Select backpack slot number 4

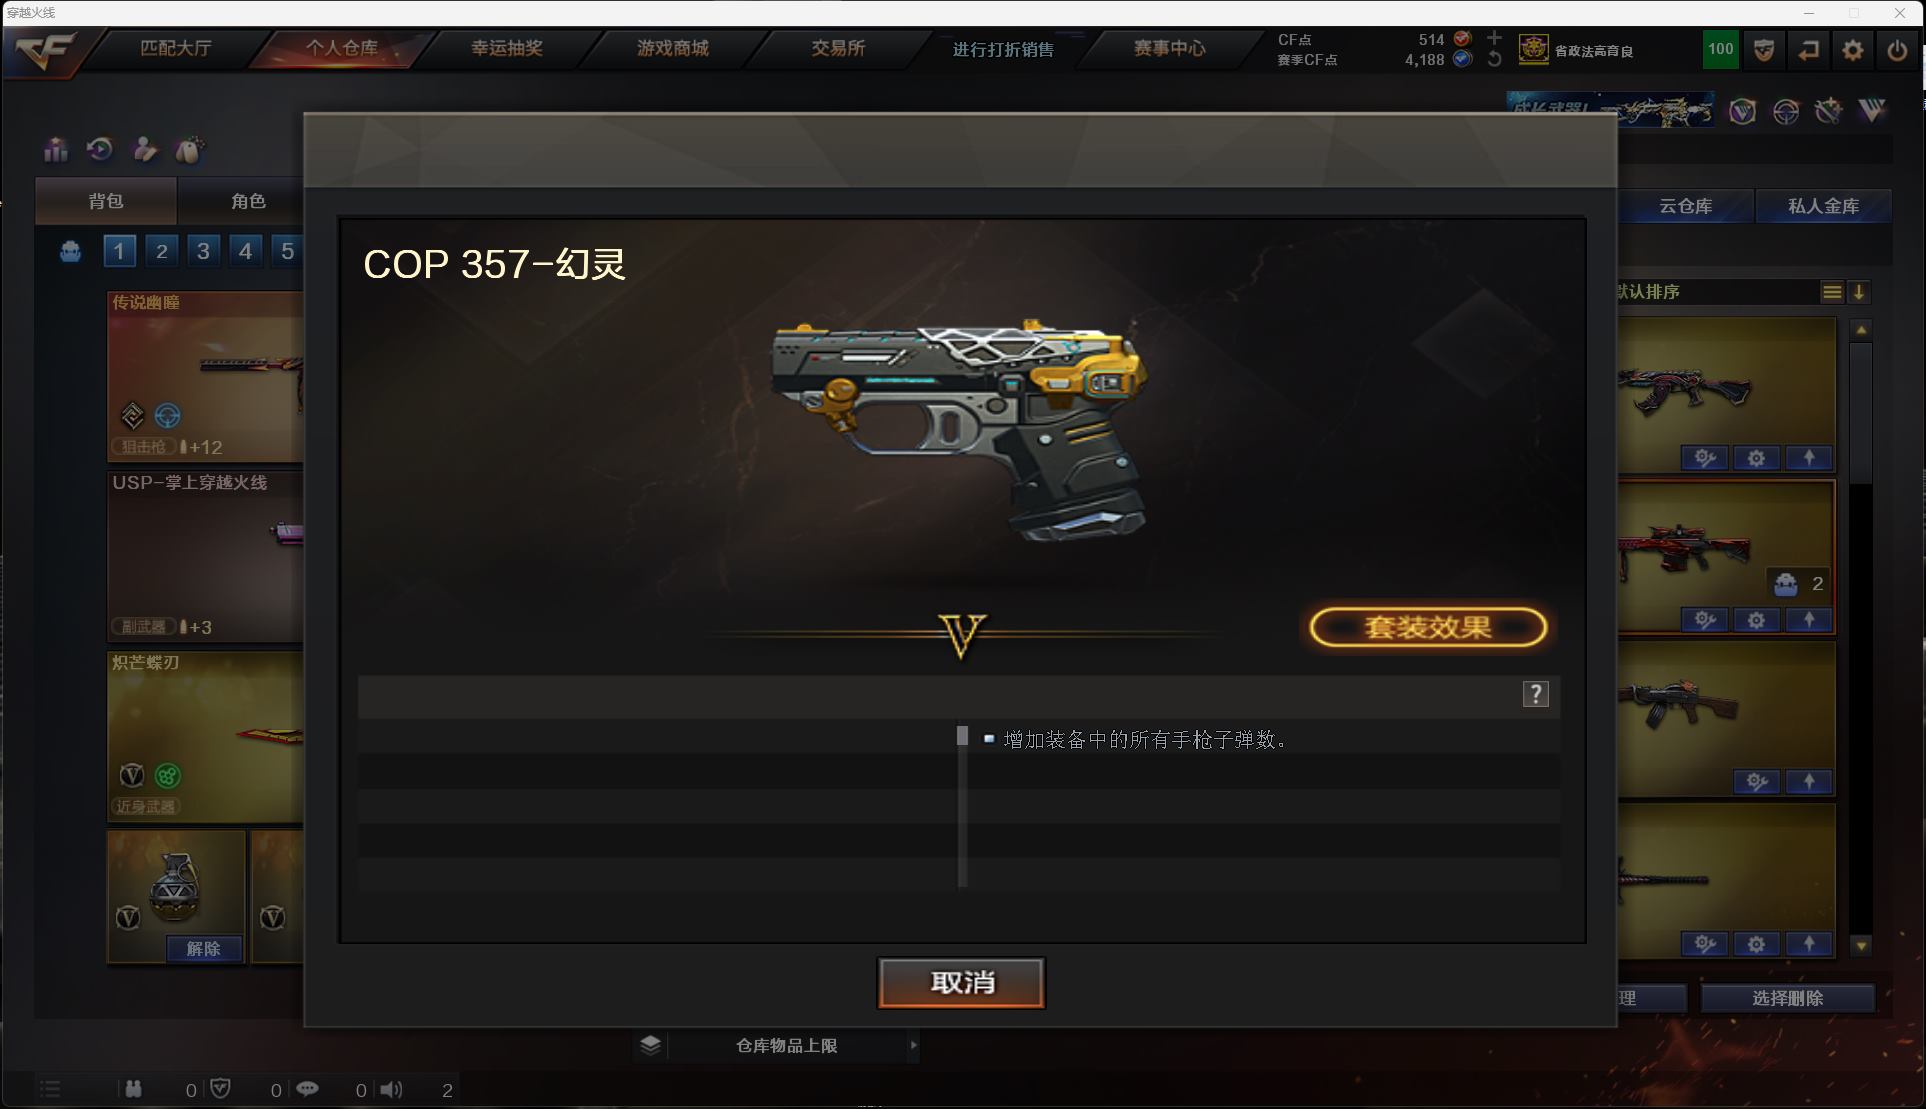245,250
